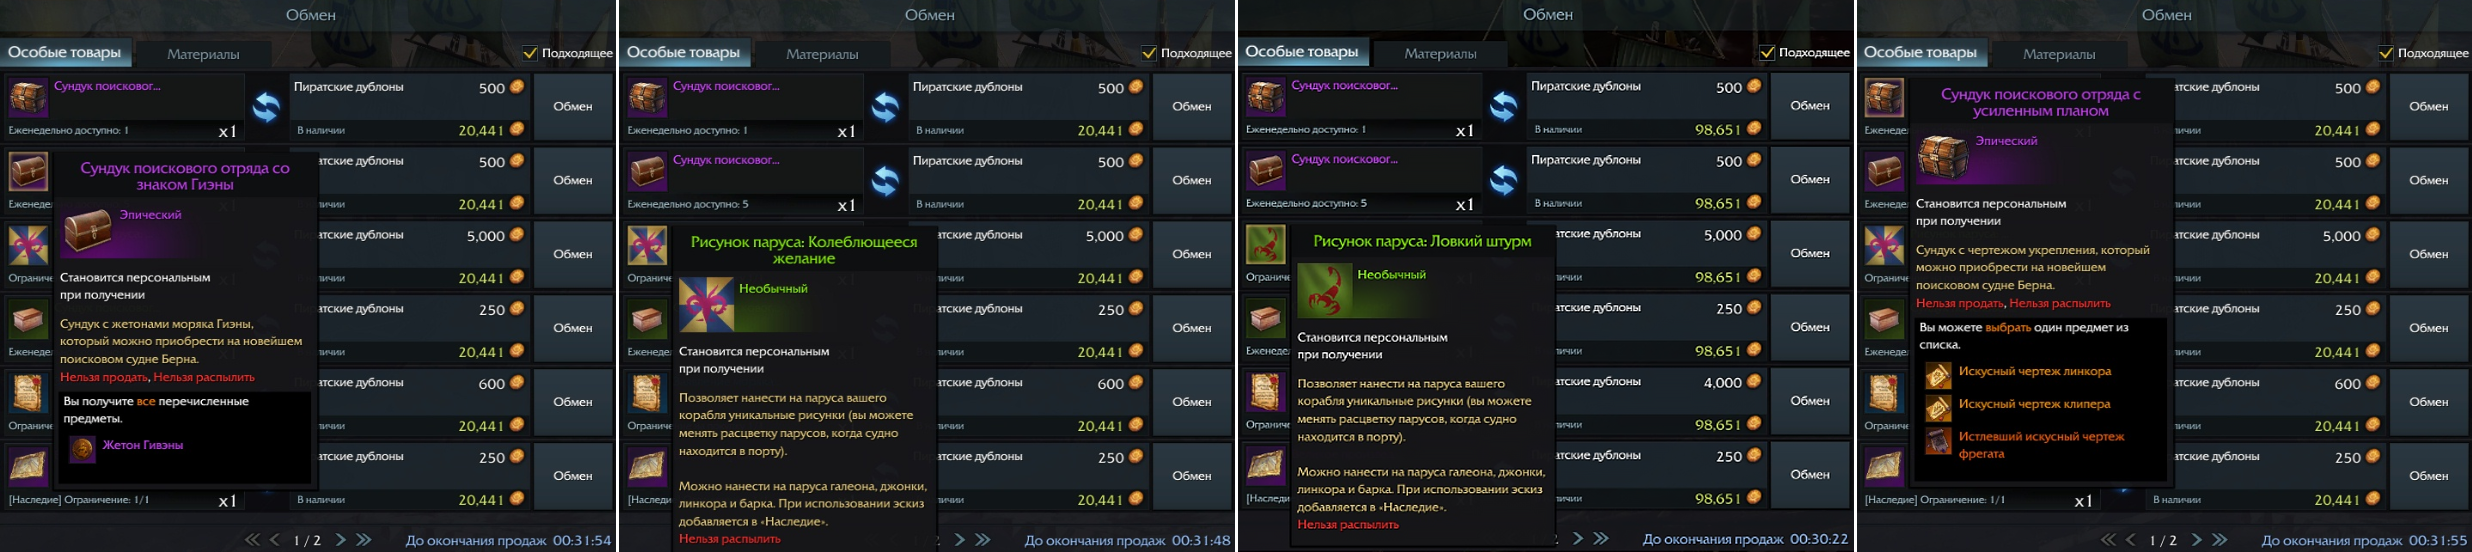Click epic chest icon in усиленным планом tooltip
Viewport: 2472px width, 552px height.
coord(1943,157)
